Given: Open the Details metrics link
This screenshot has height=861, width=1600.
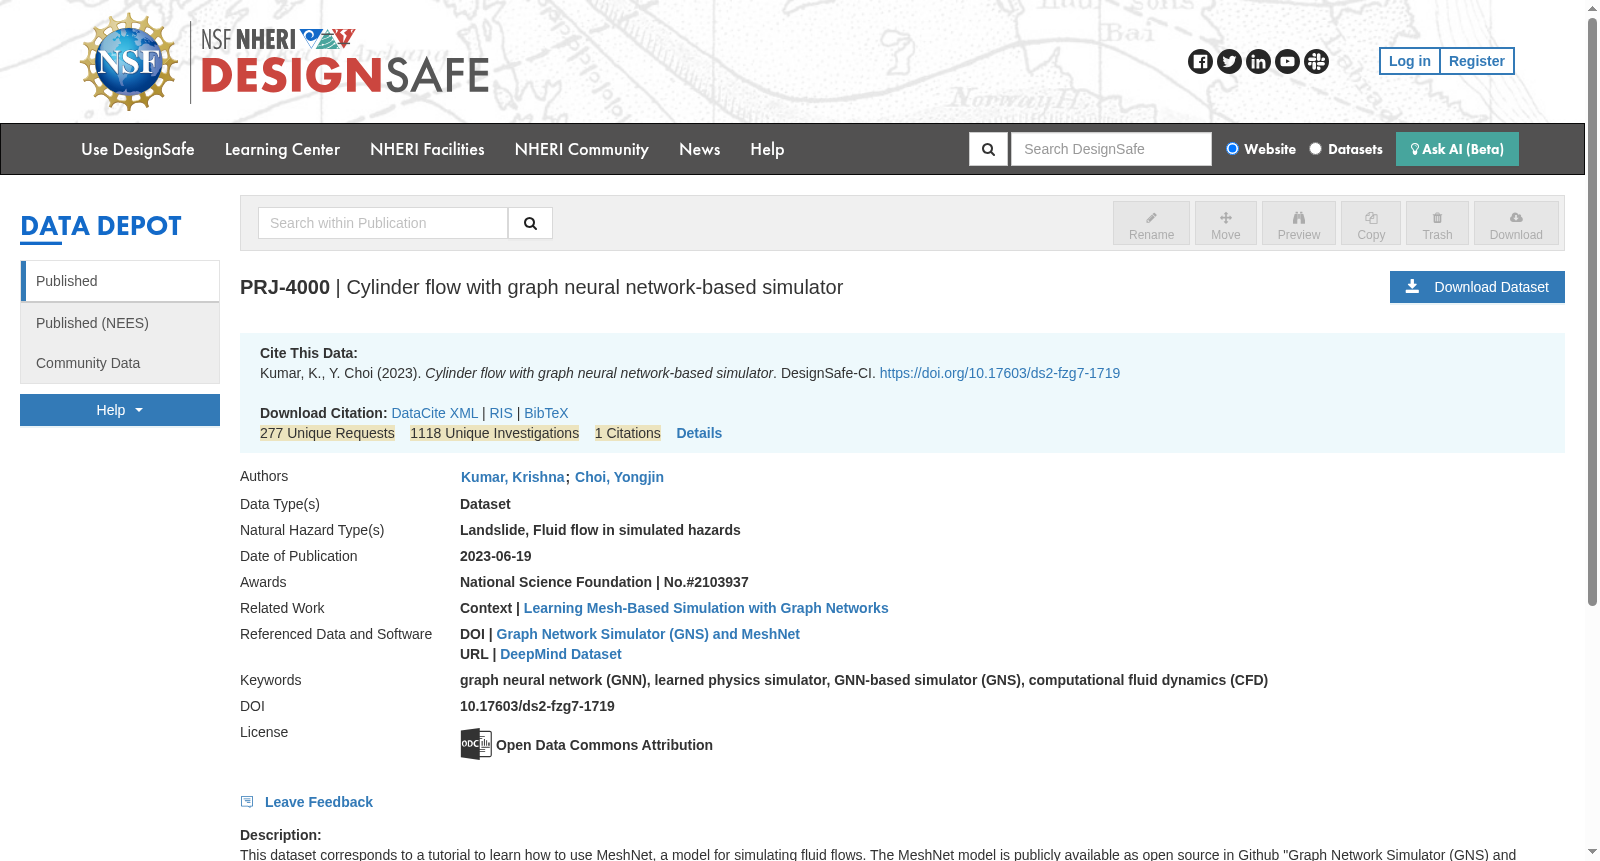Looking at the screenshot, I should click(x=699, y=433).
